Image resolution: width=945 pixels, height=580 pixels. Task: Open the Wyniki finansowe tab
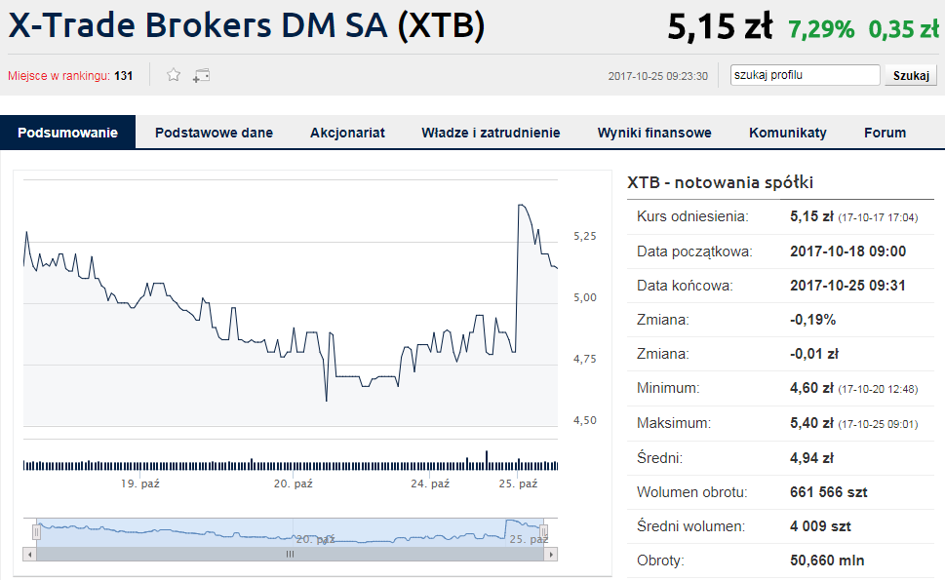click(x=655, y=133)
